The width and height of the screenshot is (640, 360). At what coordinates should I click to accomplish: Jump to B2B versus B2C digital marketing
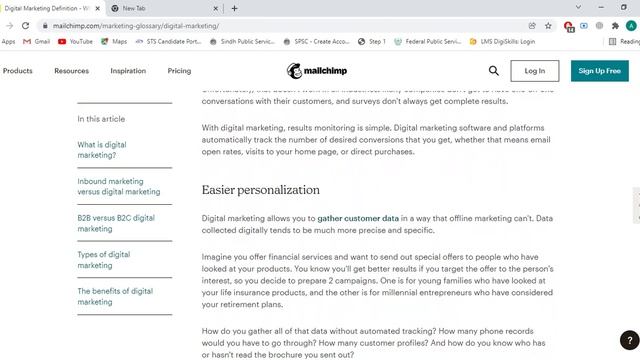click(116, 223)
